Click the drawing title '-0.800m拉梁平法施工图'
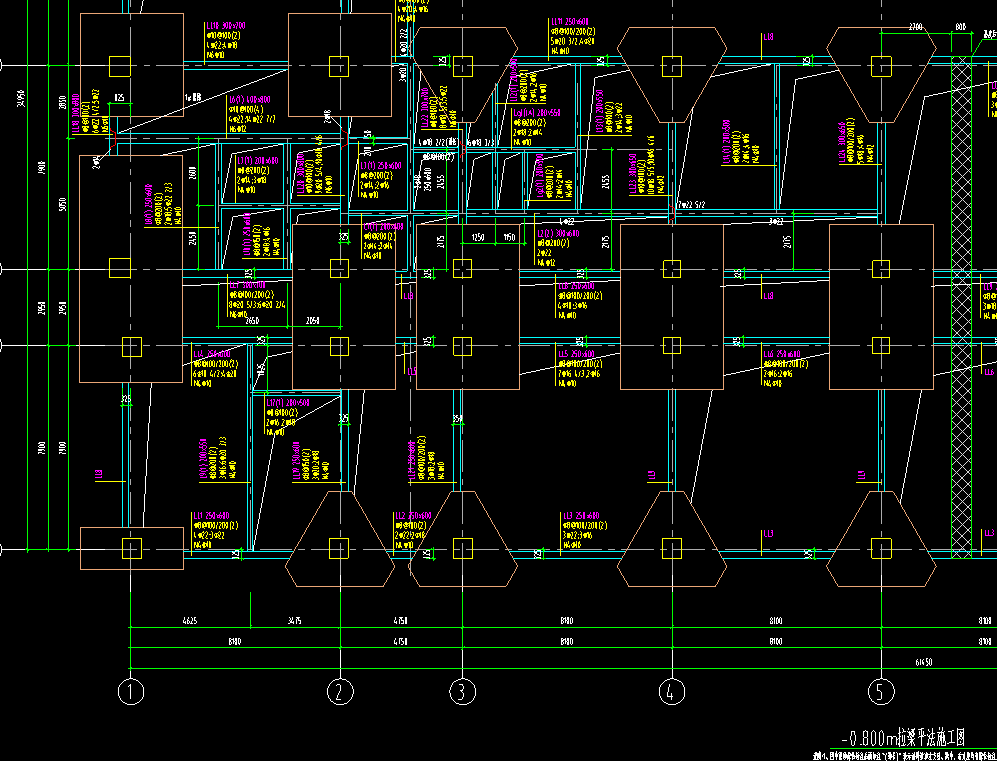Viewport: 997px width, 761px height. tap(903, 739)
